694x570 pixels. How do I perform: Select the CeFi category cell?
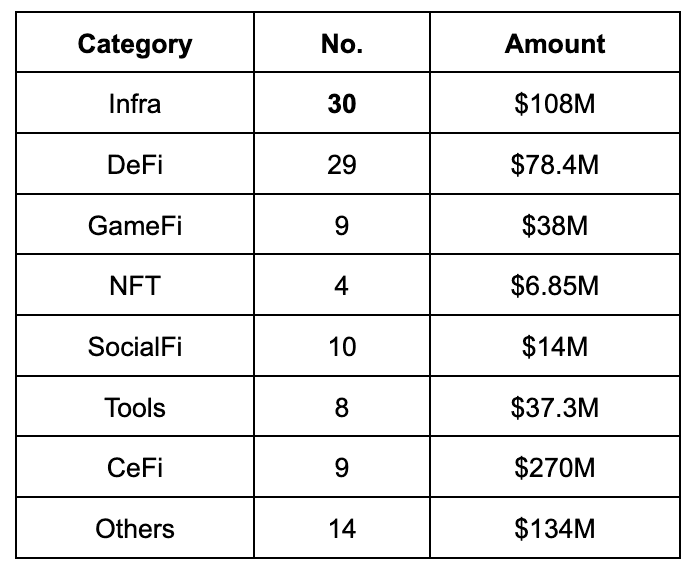[x=135, y=467]
